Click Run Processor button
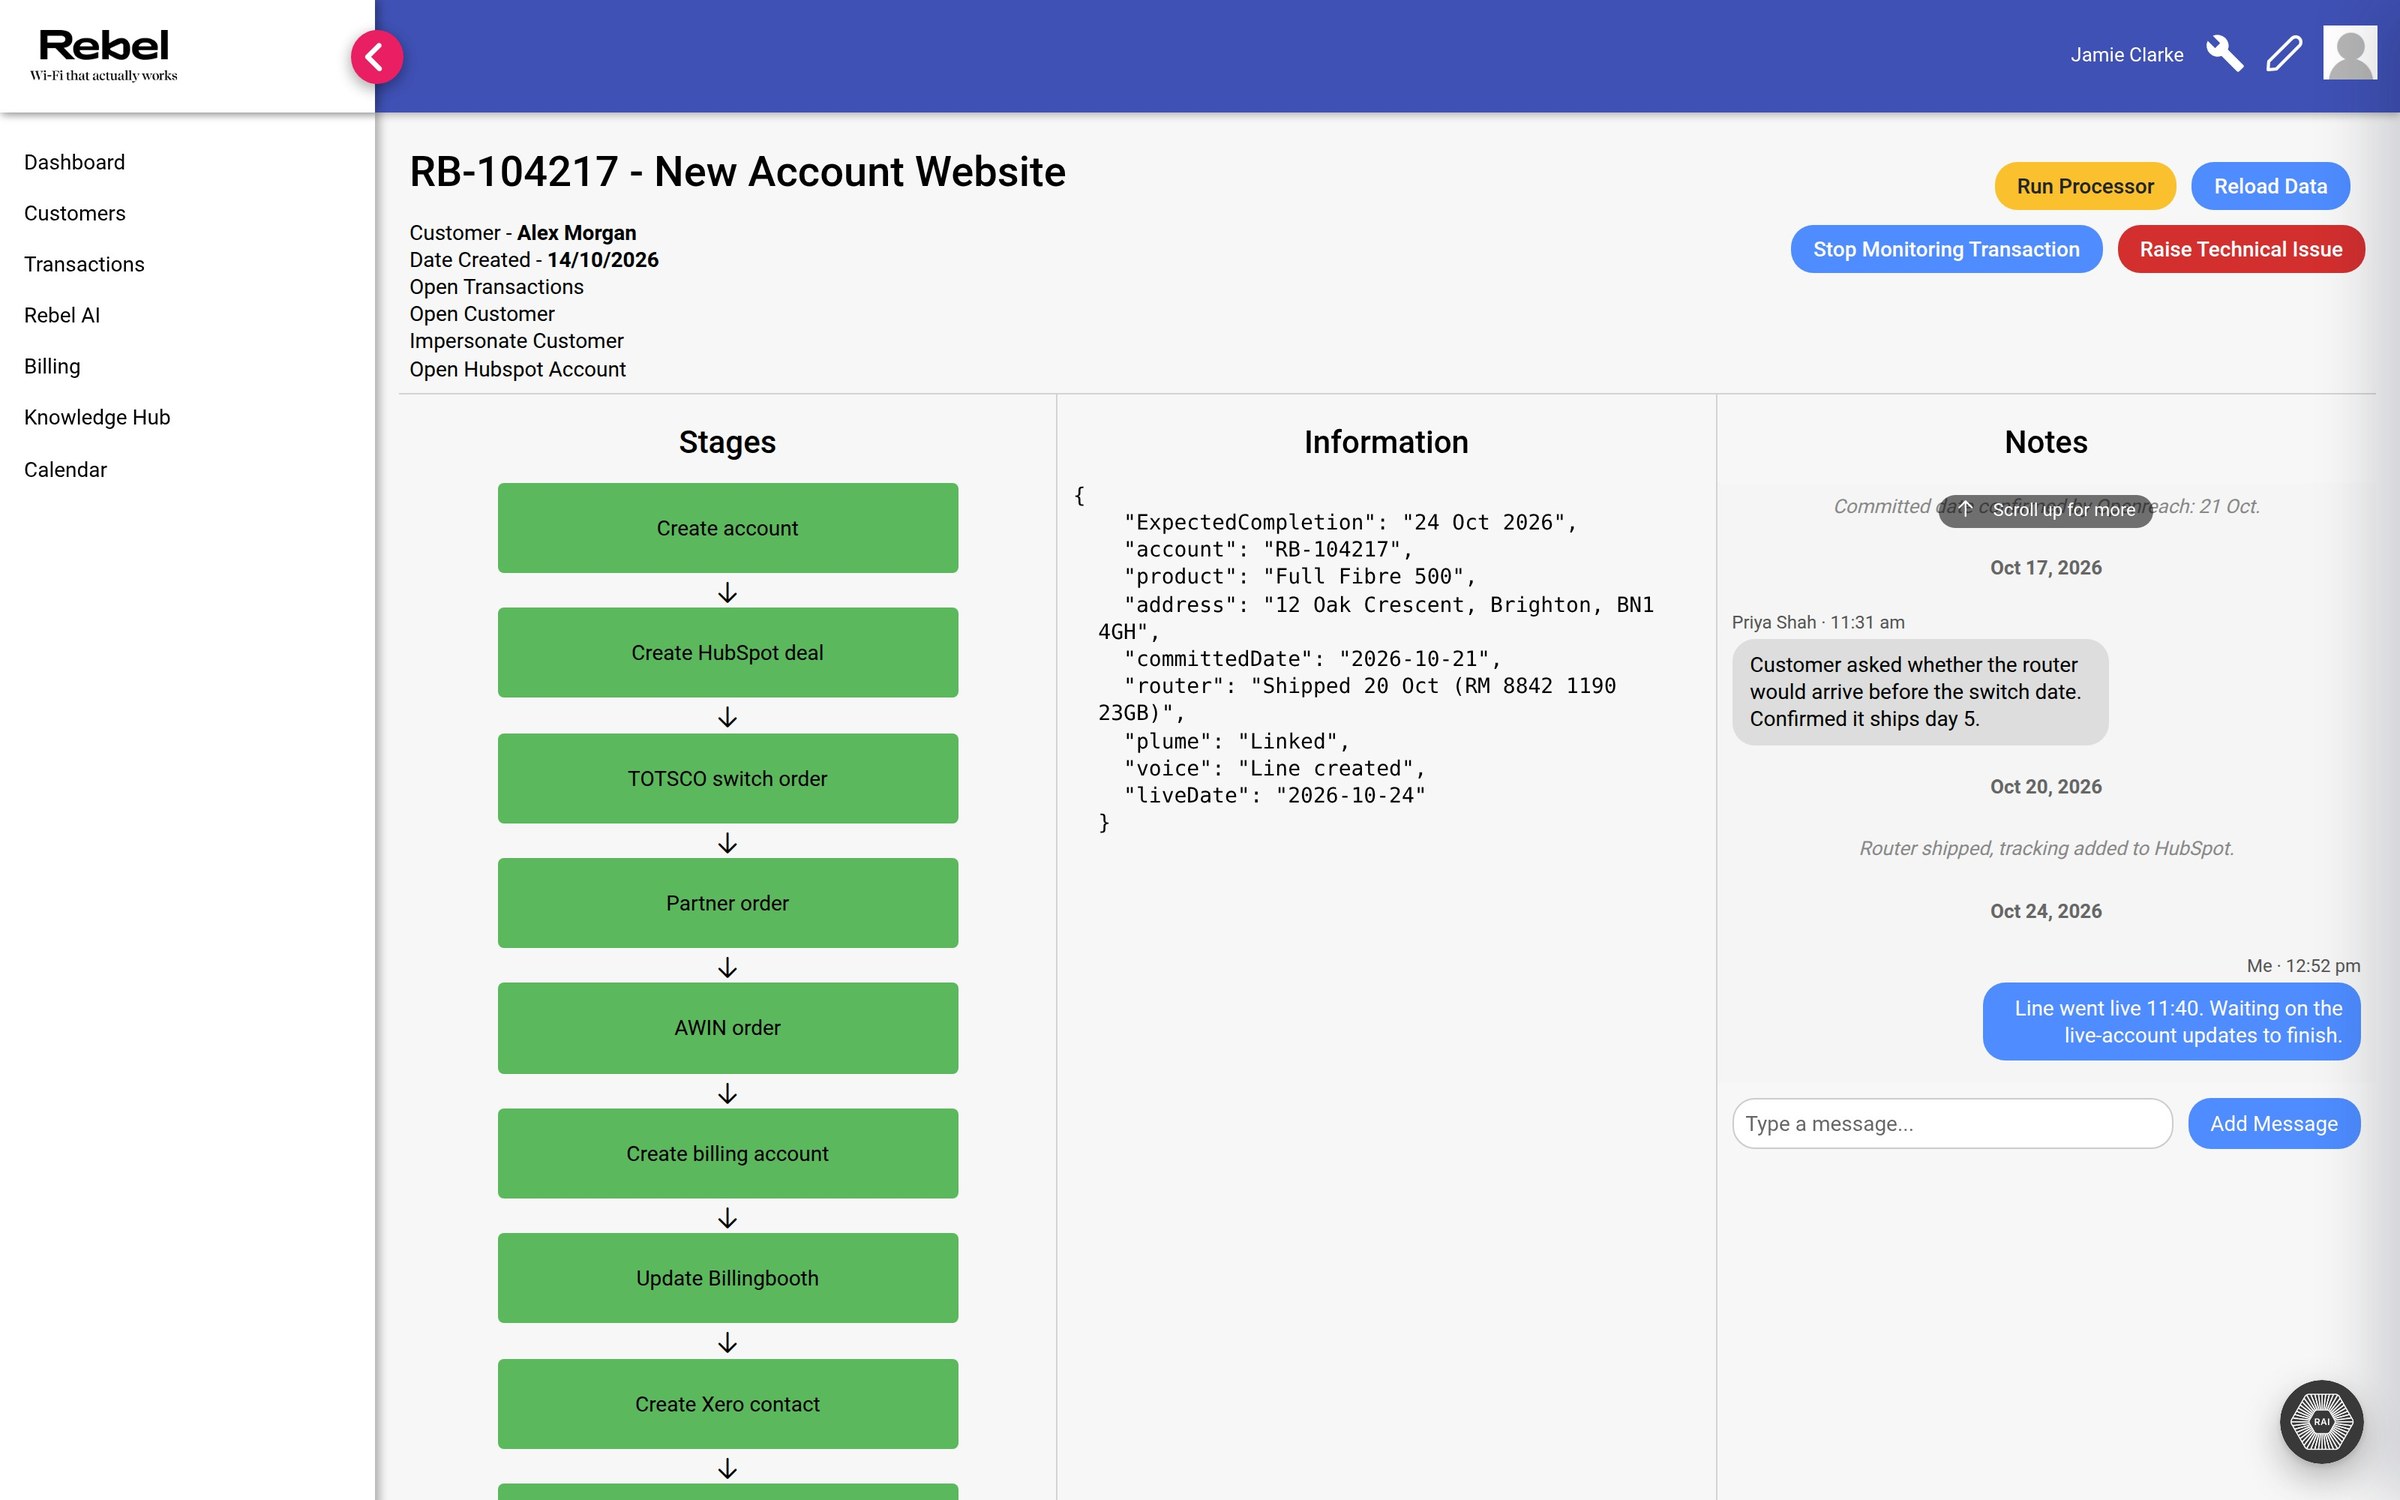This screenshot has height=1500, width=2400. [x=2085, y=186]
